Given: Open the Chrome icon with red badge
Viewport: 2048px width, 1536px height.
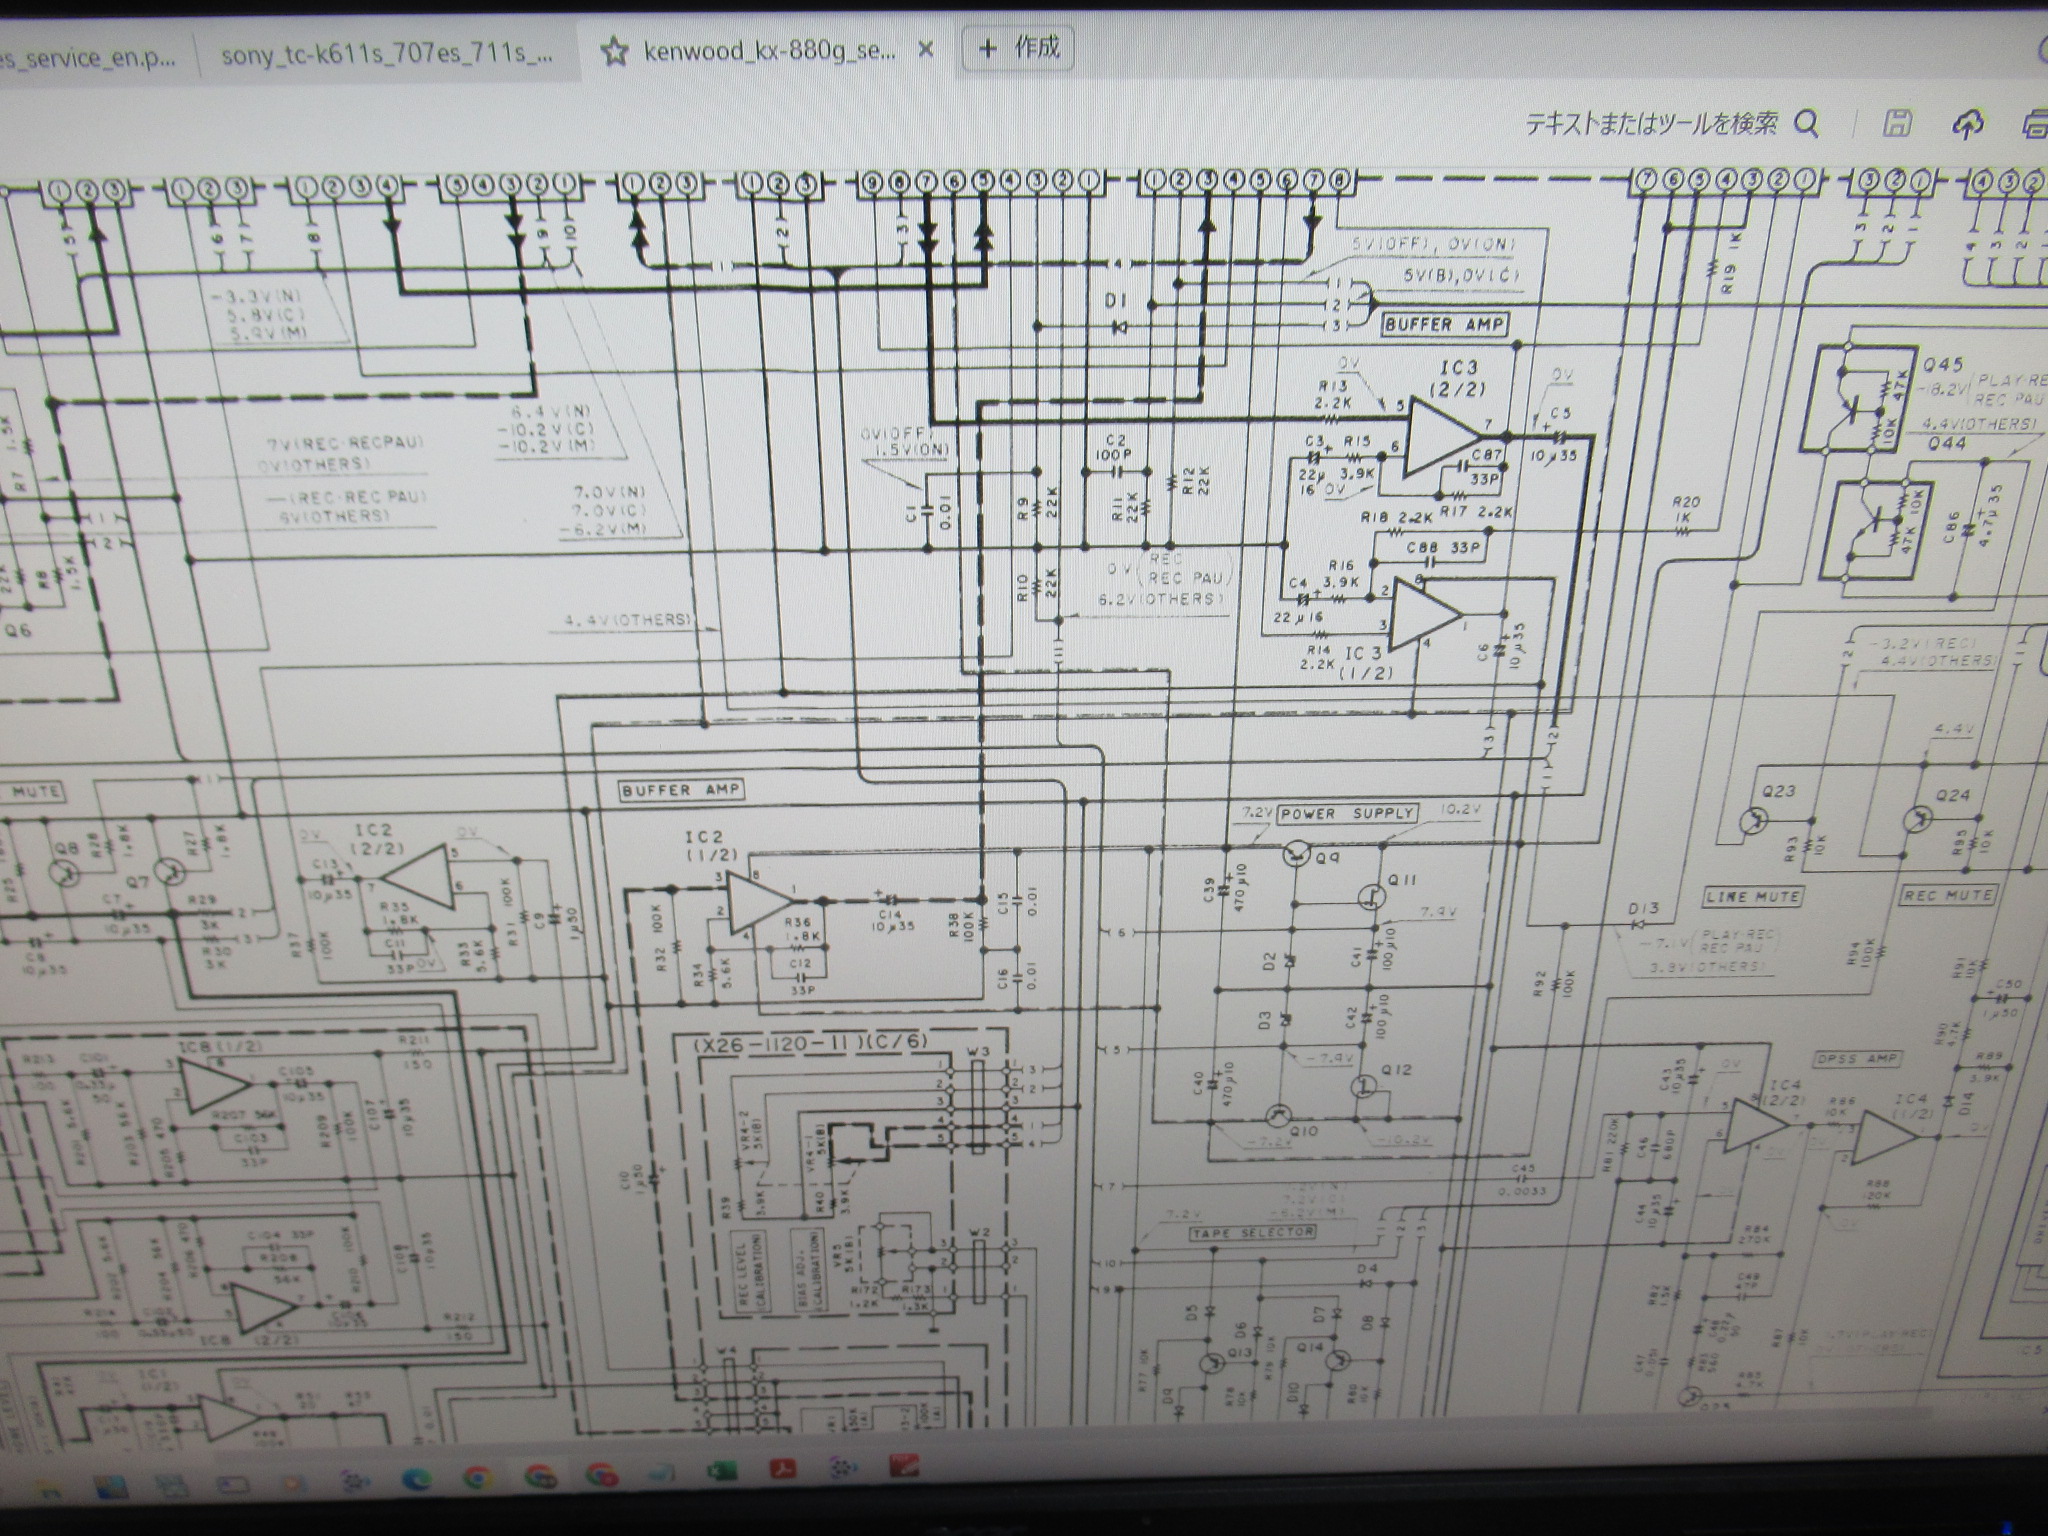Looking at the screenshot, I should coord(601,1476).
